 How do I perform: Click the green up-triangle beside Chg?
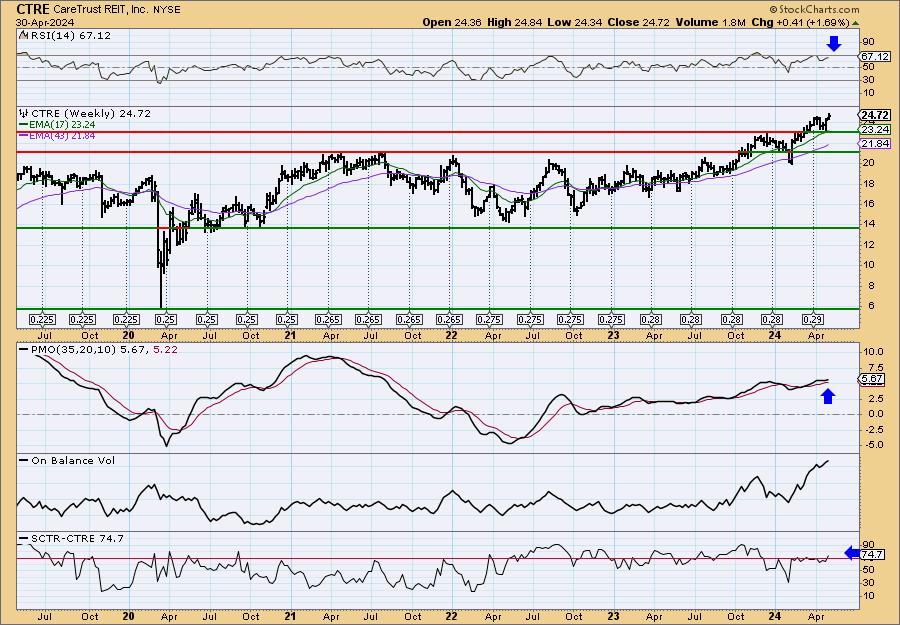click(856, 23)
